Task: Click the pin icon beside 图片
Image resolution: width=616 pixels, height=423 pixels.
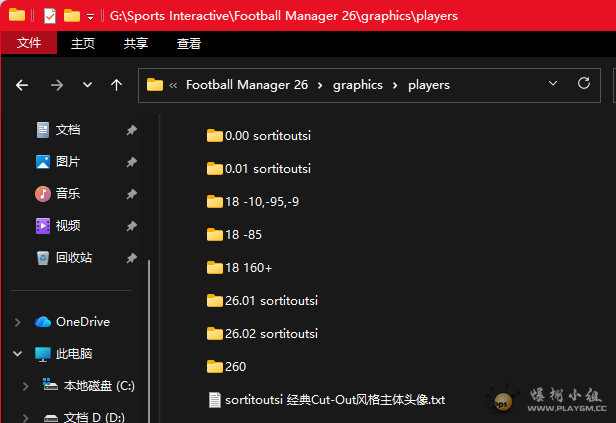Action: pyautogui.click(x=132, y=162)
